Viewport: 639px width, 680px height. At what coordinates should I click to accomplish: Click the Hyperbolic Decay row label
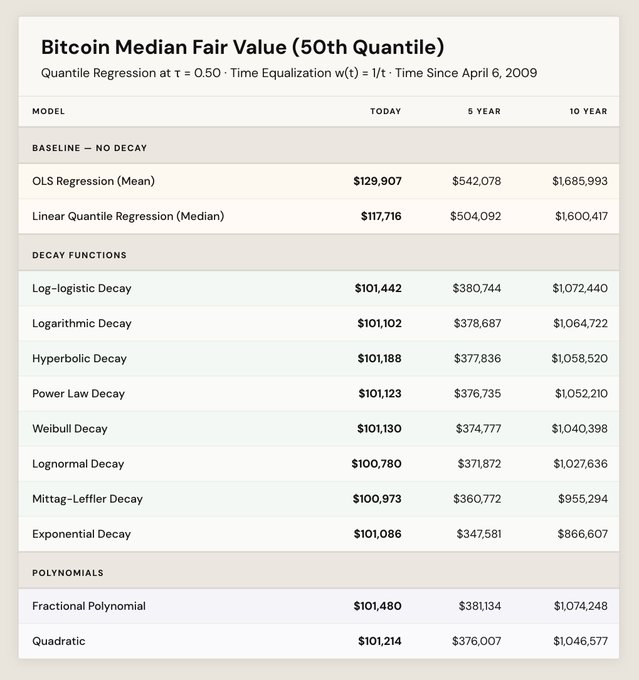pos(79,358)
